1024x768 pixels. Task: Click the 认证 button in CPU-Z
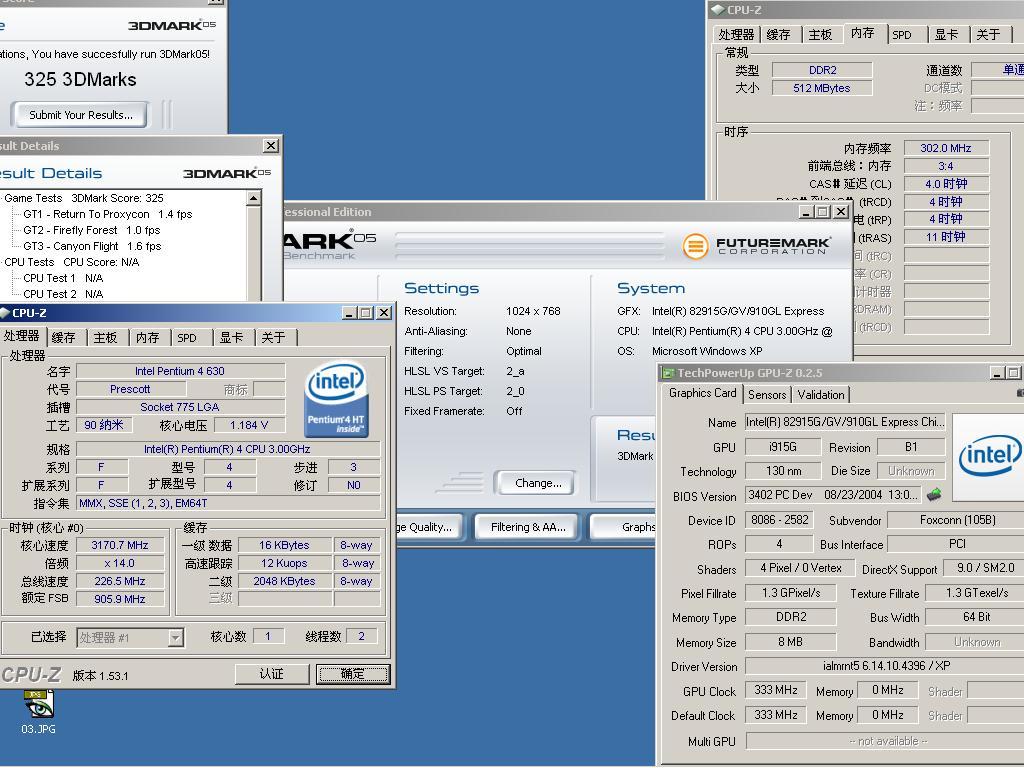[x=272, y=674]
